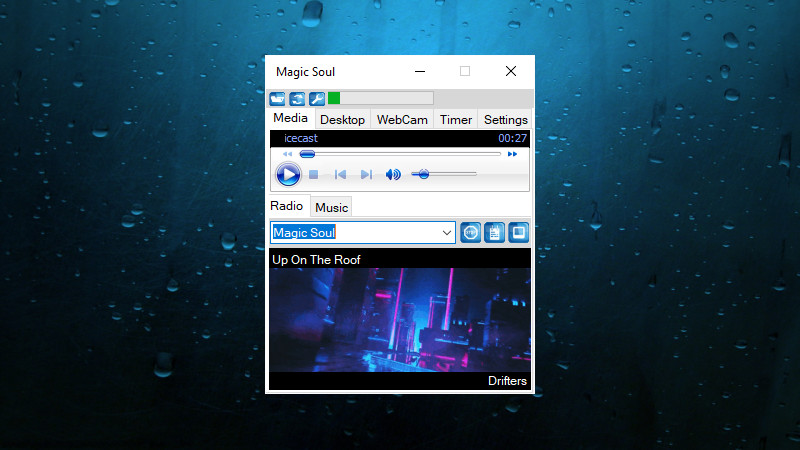Click the refresh arrows toolbar icon
800x450 pixels.
click(297, 98)
